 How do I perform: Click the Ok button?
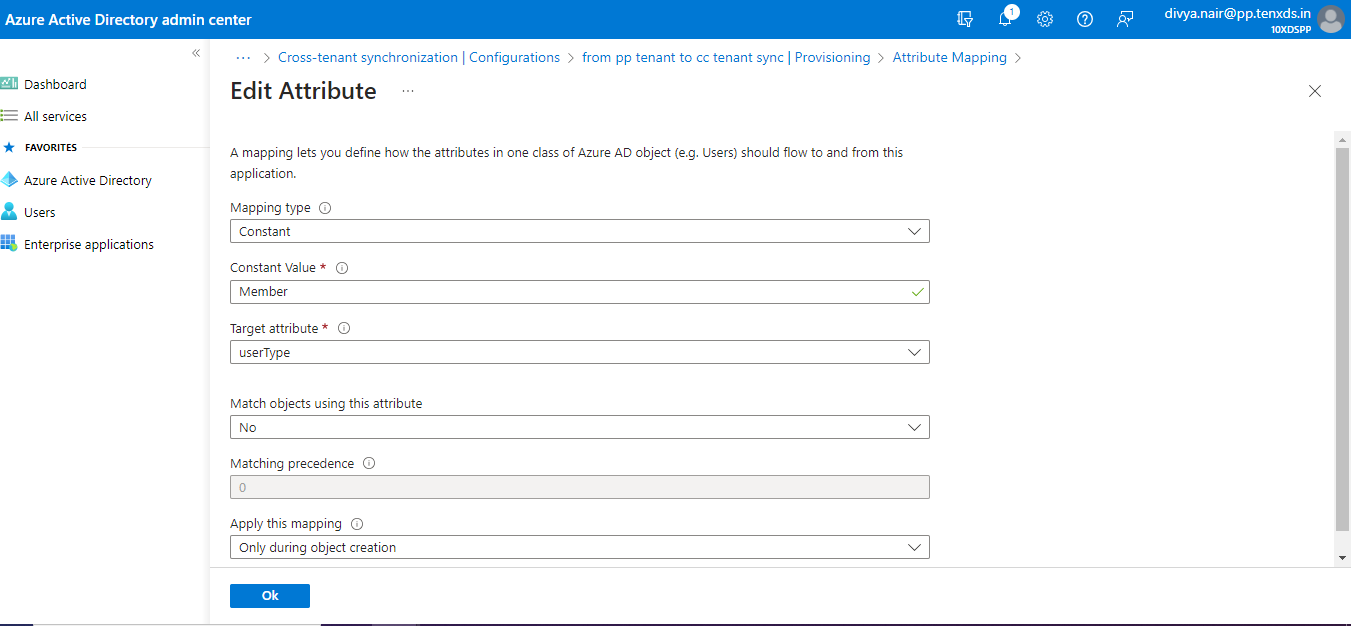[x=269, y=595]
